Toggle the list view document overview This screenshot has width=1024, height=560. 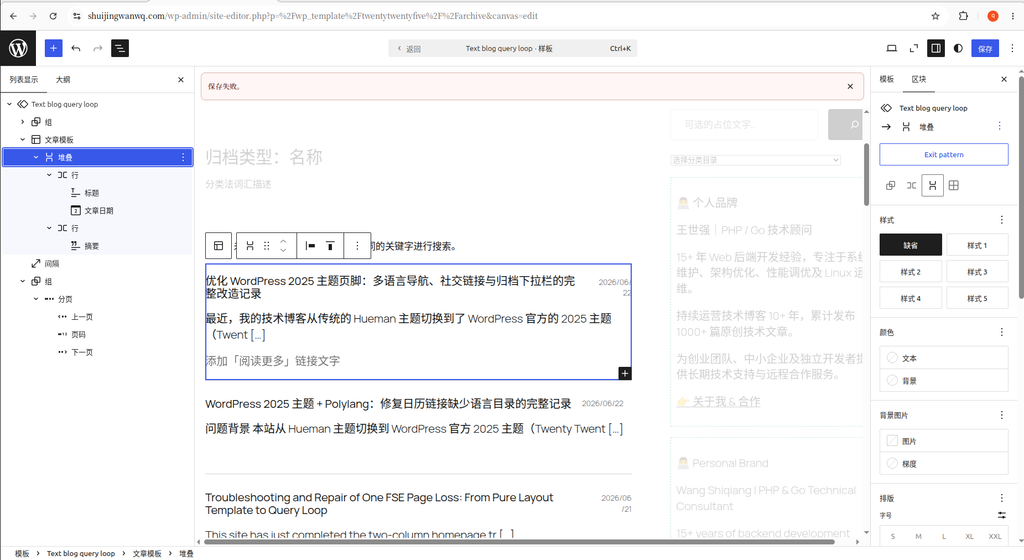click(120, 48)
